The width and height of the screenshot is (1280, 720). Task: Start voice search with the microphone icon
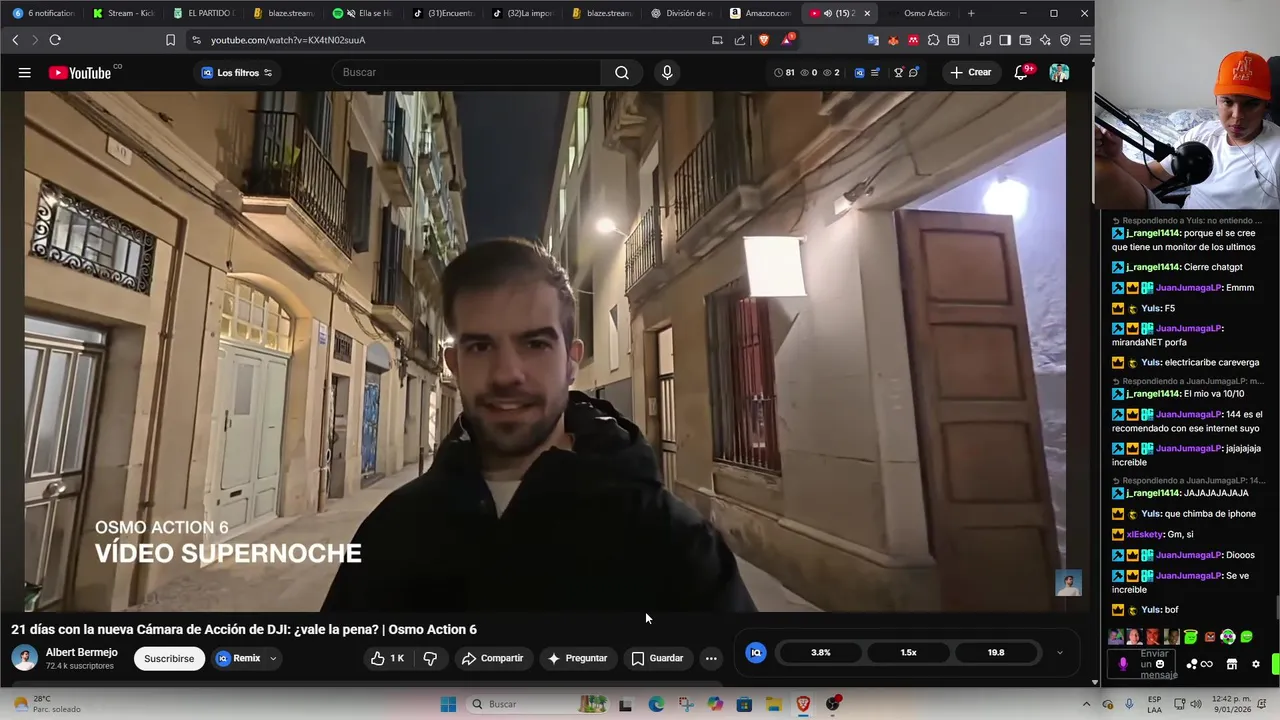[667, 72]
